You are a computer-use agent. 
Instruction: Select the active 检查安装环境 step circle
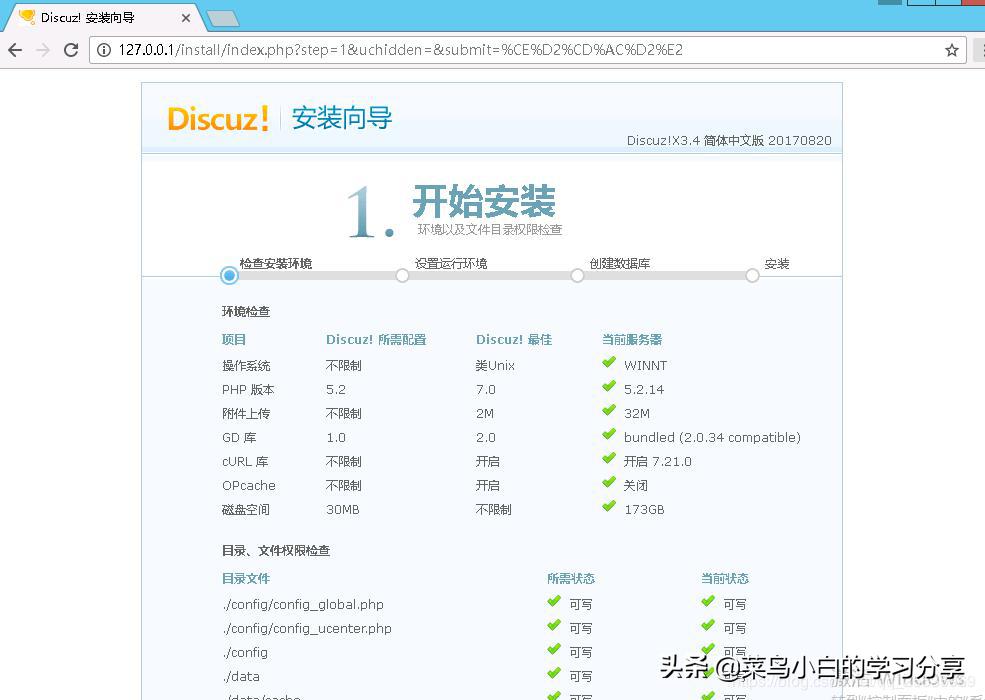(229, 275)
